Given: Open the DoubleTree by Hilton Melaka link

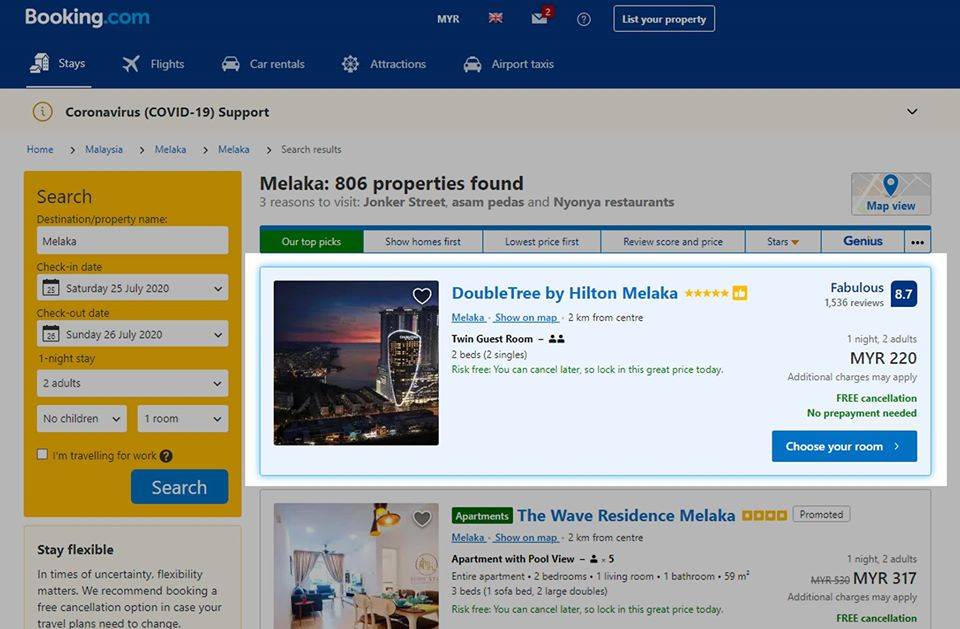Looking at the screenshot, I should point(564,293).
